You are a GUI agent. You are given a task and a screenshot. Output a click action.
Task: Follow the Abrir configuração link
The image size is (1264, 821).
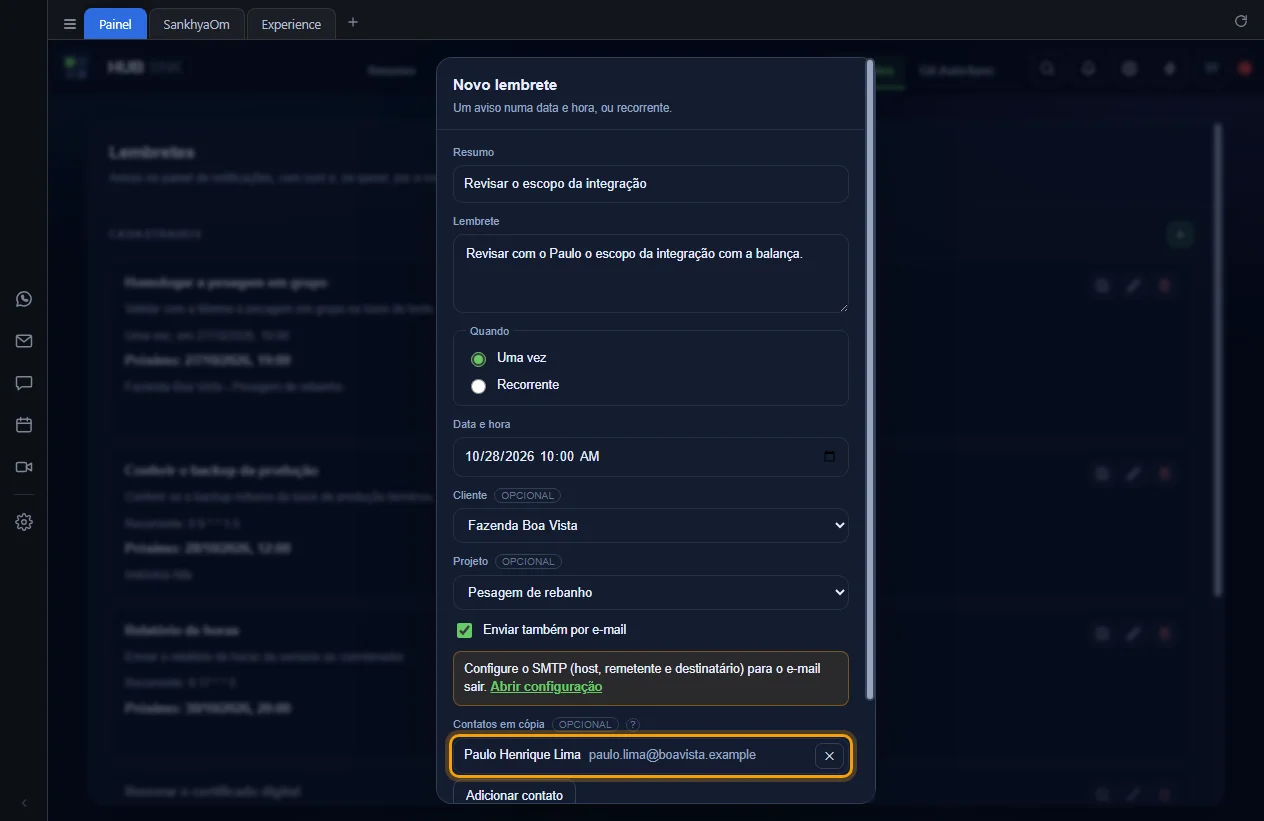546,687
